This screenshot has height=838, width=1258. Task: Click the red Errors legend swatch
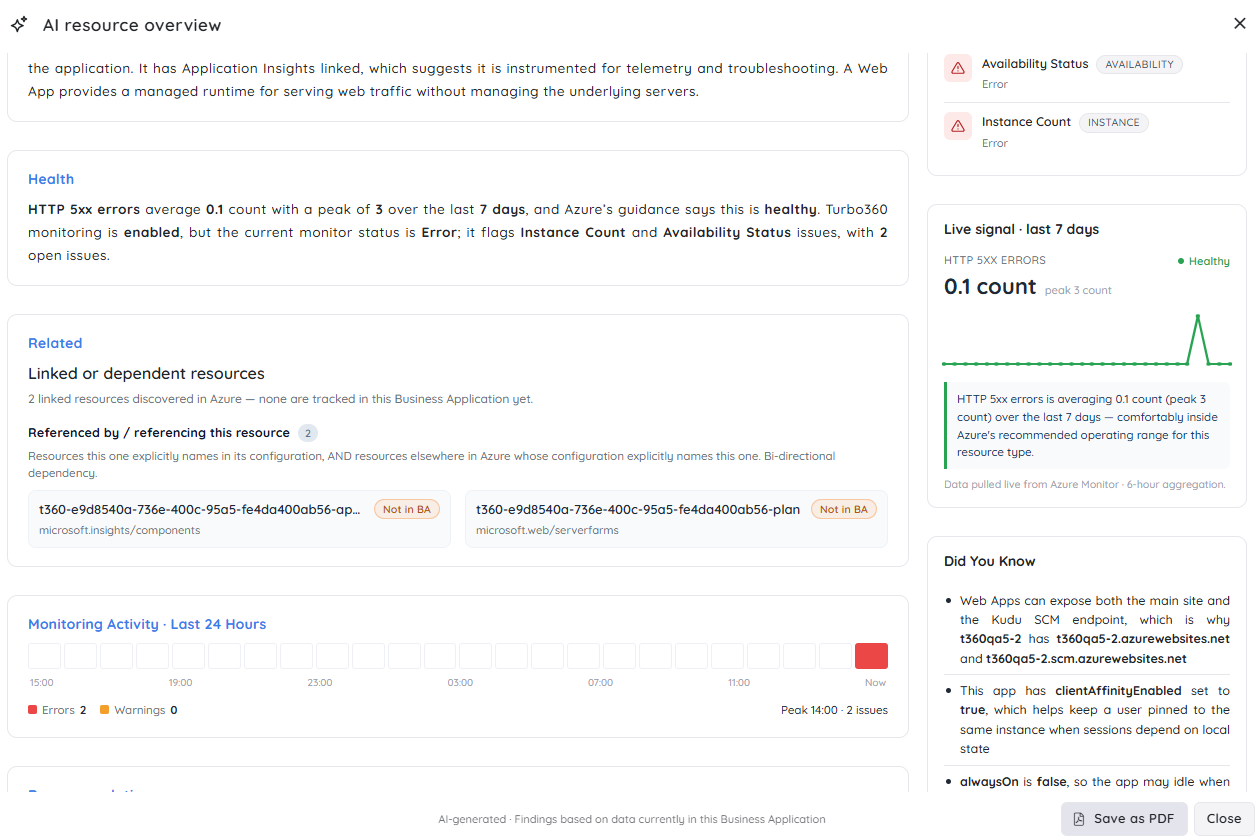tap(33, 710)
